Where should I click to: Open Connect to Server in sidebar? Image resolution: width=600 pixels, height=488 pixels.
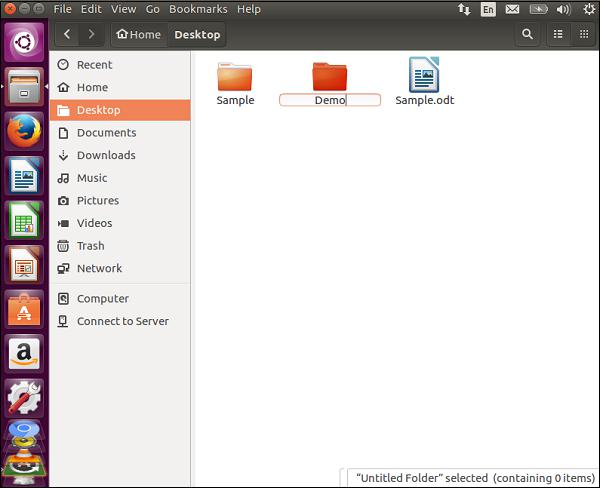(122, 321)
